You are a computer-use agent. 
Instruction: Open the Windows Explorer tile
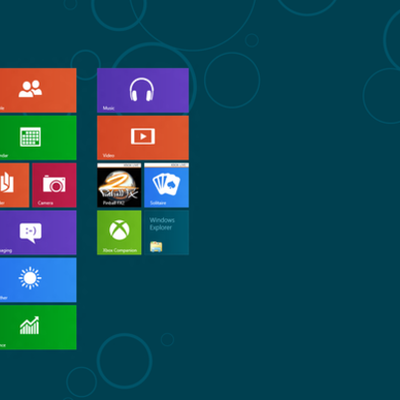pos(166,232)
